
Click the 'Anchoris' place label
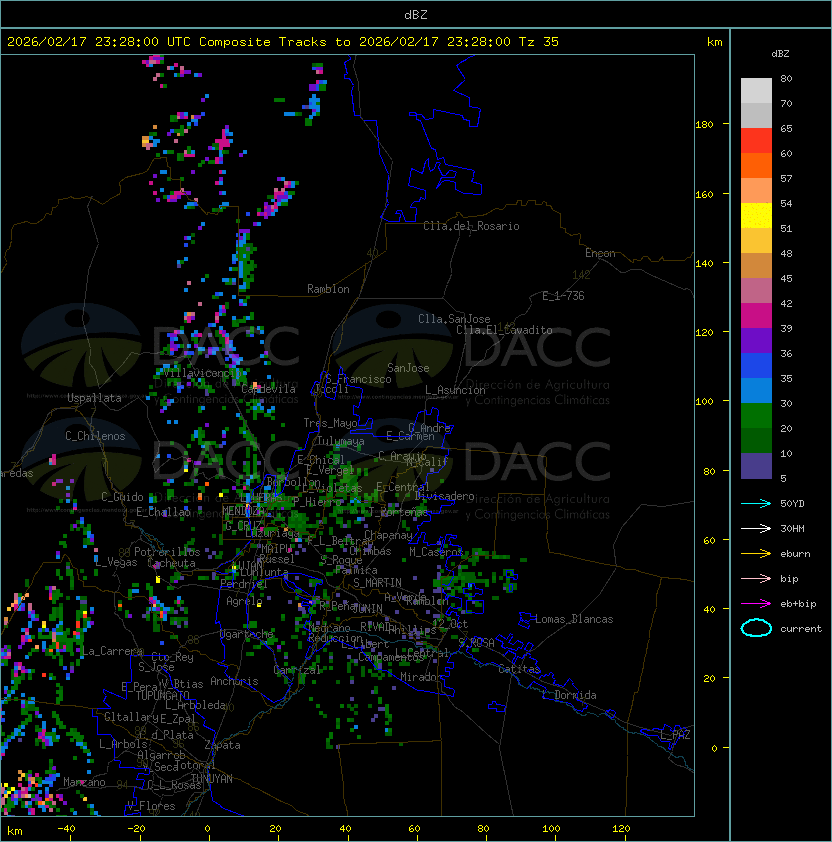234,681
